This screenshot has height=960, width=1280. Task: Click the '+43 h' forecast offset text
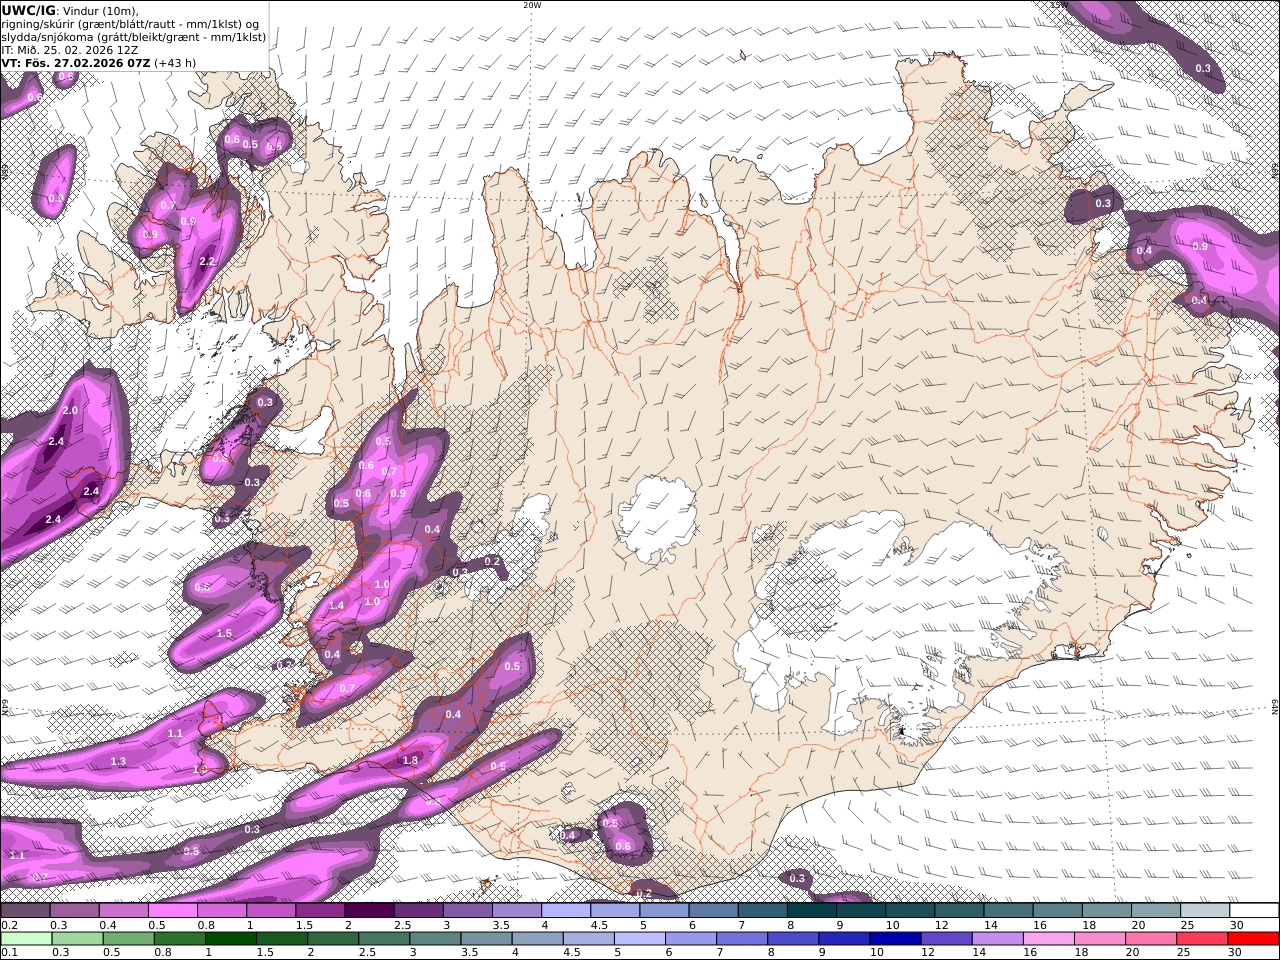[x=175, y=63]
